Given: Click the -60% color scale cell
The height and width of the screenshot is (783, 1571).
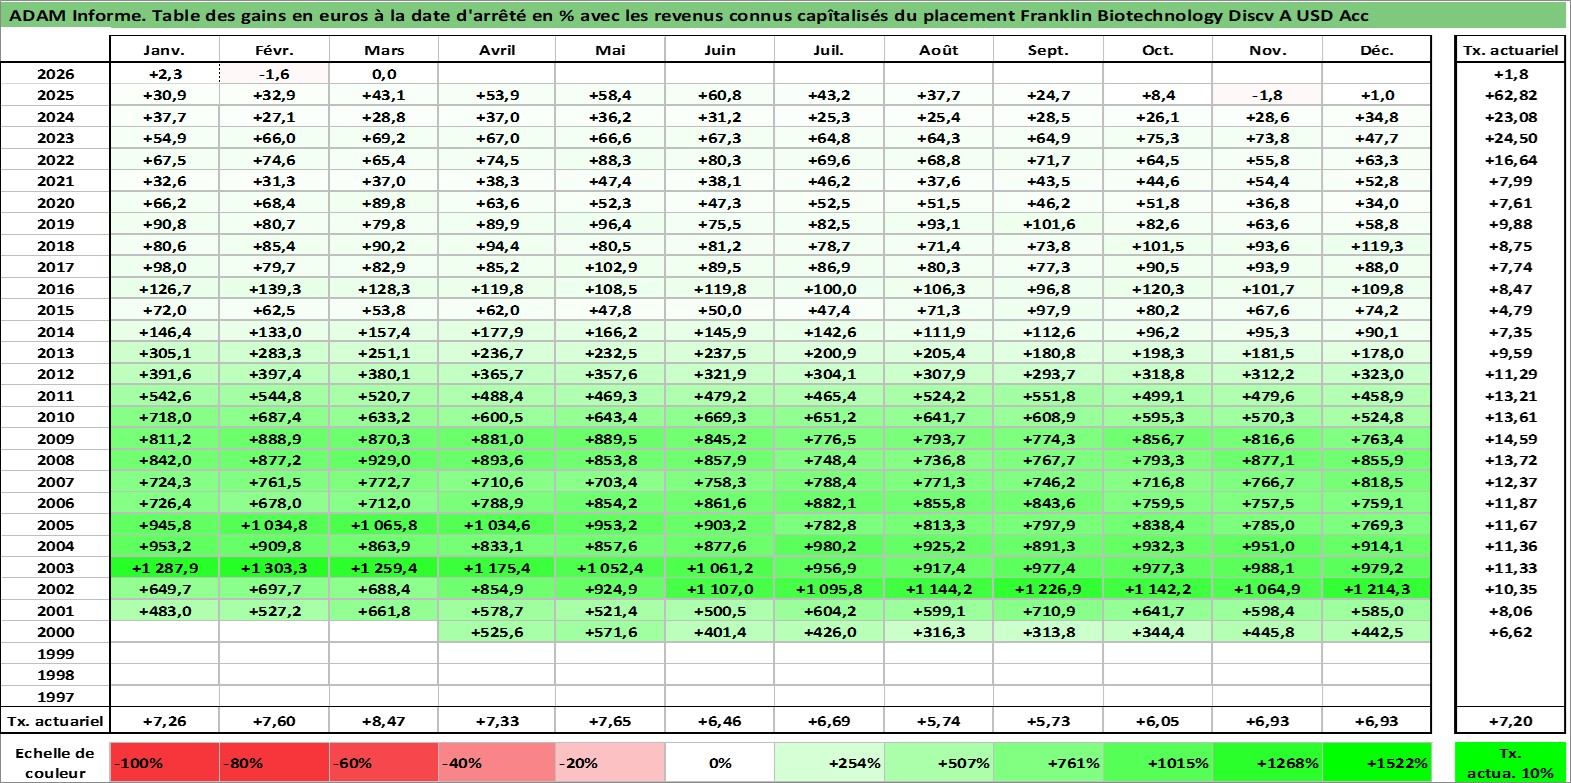Looking at the screenshot, I should pyautogui.click(x=384, y=763).
